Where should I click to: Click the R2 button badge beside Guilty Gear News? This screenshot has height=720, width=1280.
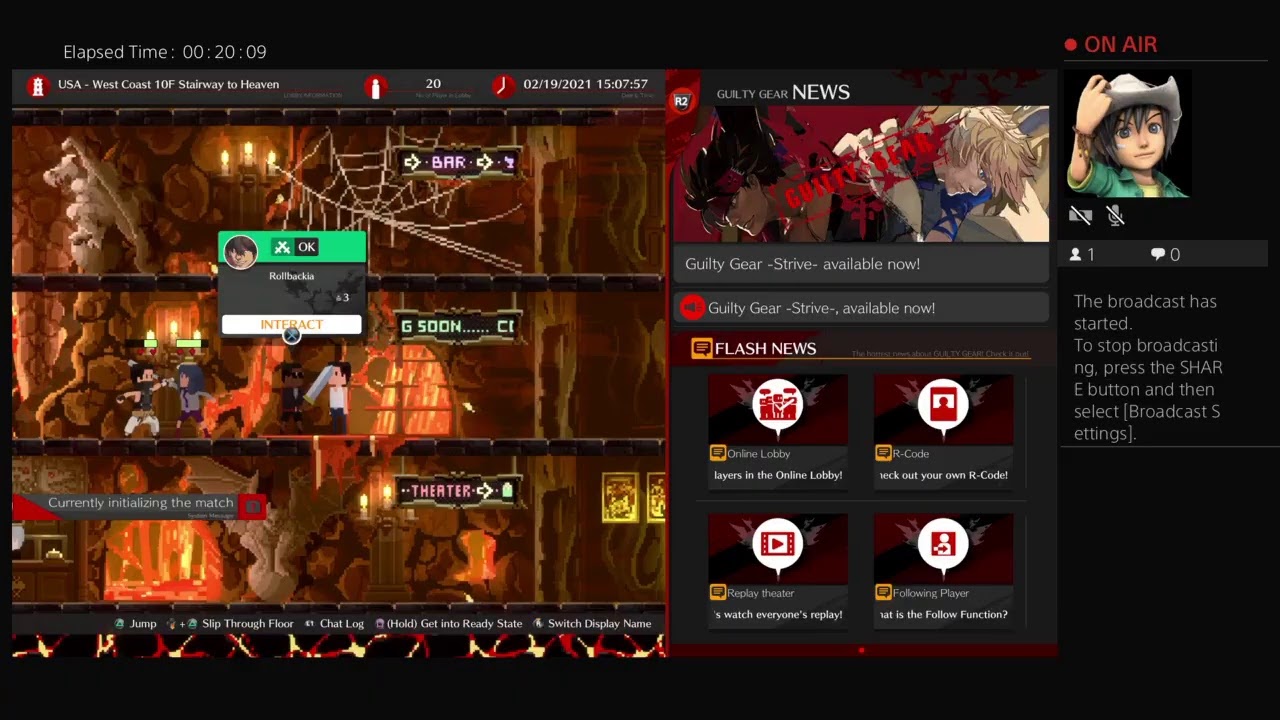point(682,100)
